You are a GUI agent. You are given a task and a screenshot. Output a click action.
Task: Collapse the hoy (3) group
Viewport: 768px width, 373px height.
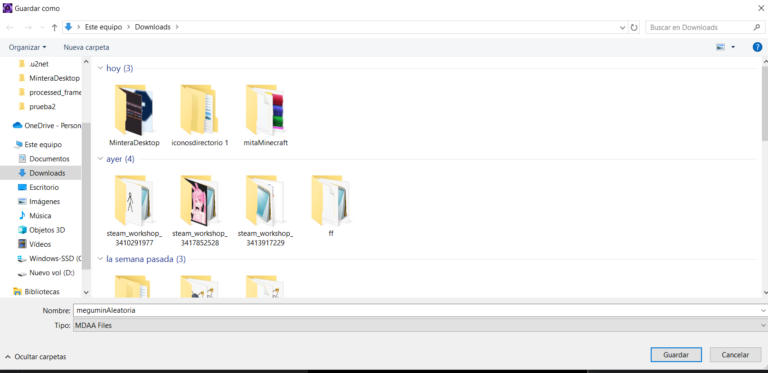pyautogui.click(x=100, y=69)
